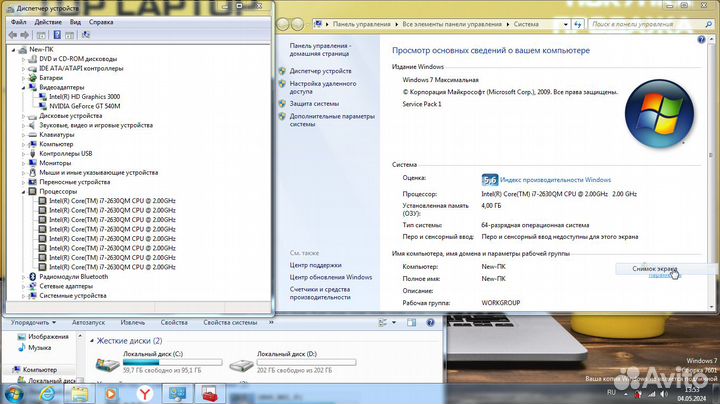Click Свойства системы in Explorer command bar
Screen dimensions: 720x404
click(230, 323)
